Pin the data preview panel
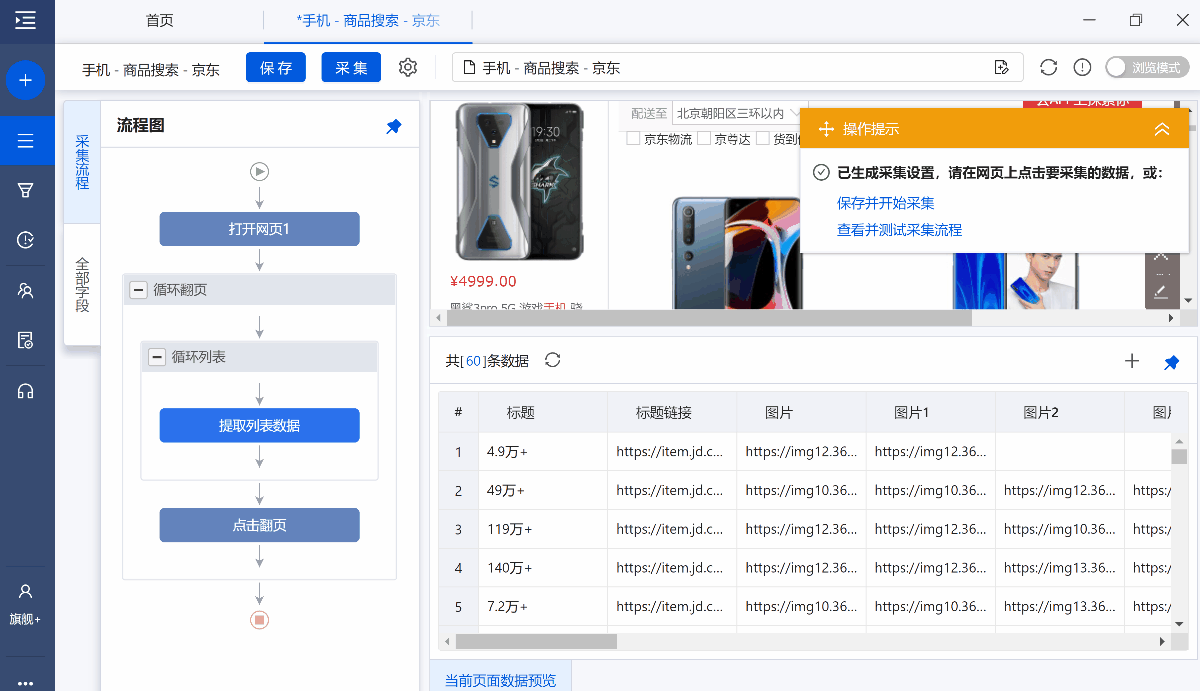This screenshot has width=1200, height=691. click(x=1171, y=362)
